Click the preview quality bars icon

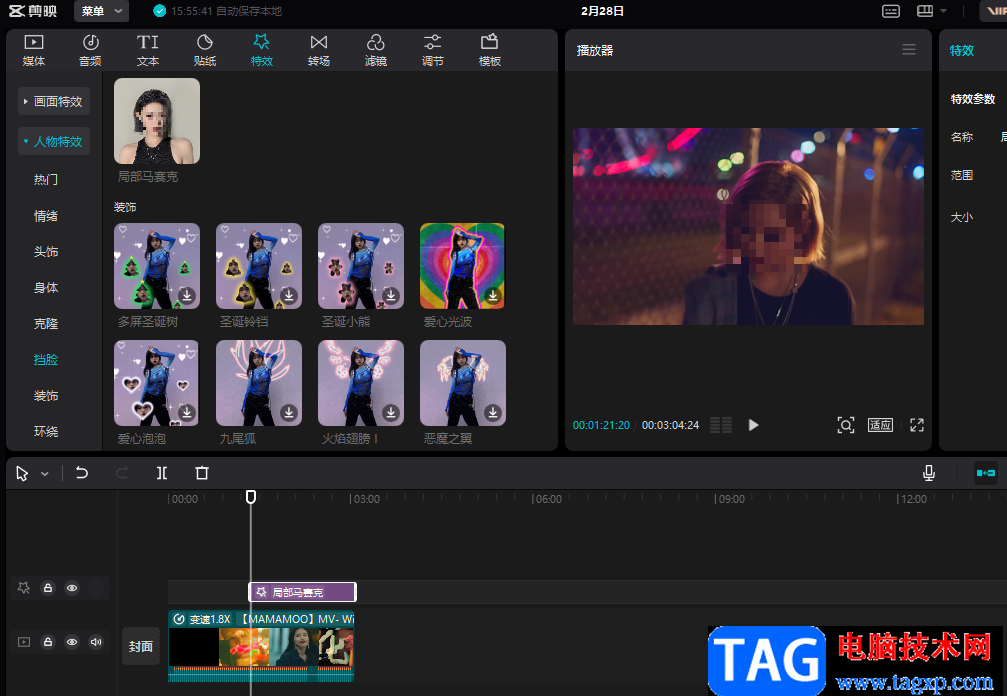pyautogui.click(x=721, y=425)
